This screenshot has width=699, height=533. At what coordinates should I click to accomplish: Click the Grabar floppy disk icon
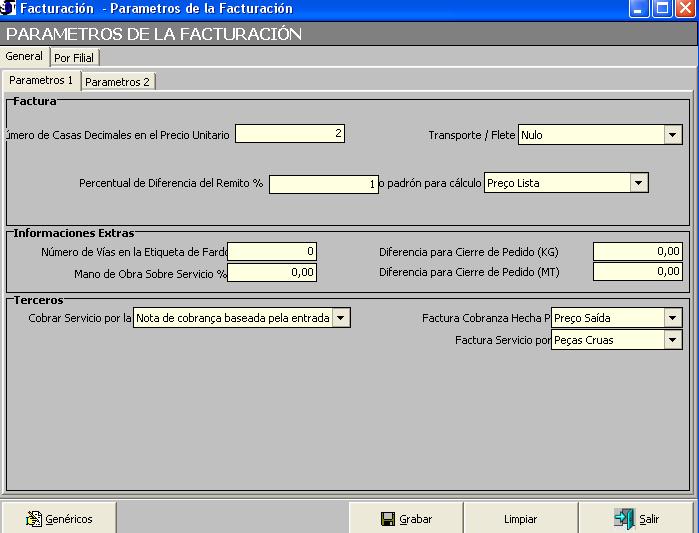click(x=388, y=519)
